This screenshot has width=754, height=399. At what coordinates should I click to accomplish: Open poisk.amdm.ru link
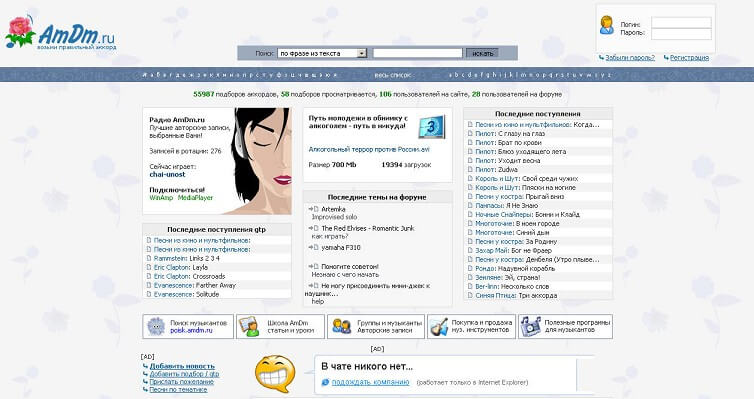pos(191,330)
